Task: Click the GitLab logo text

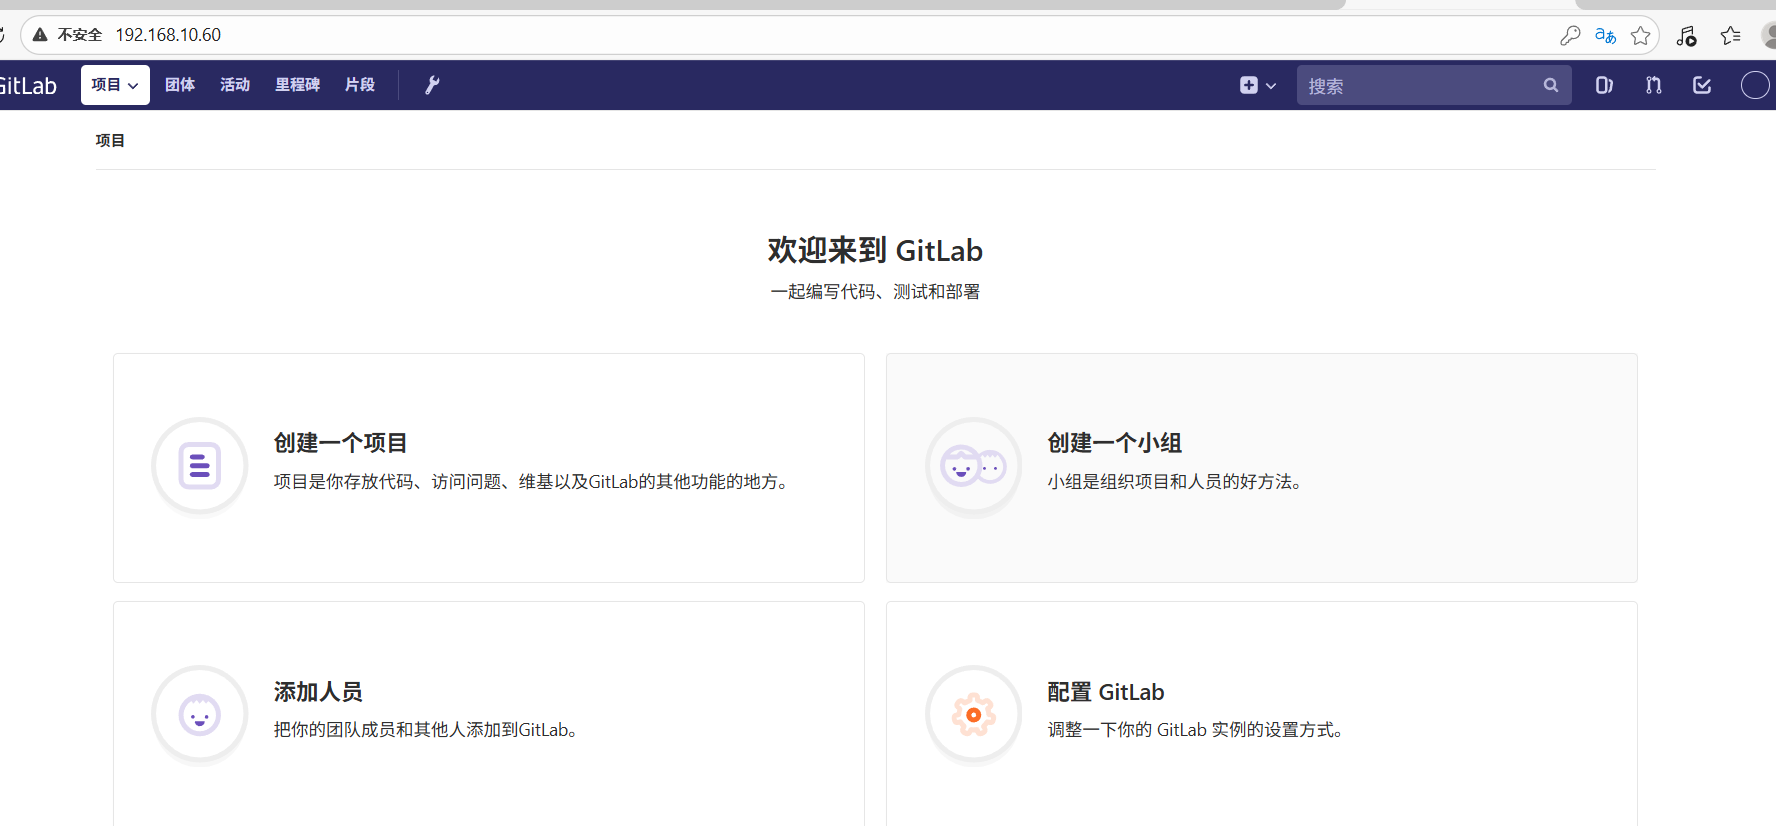Action: pyautogui.click(x=28, y=86)
